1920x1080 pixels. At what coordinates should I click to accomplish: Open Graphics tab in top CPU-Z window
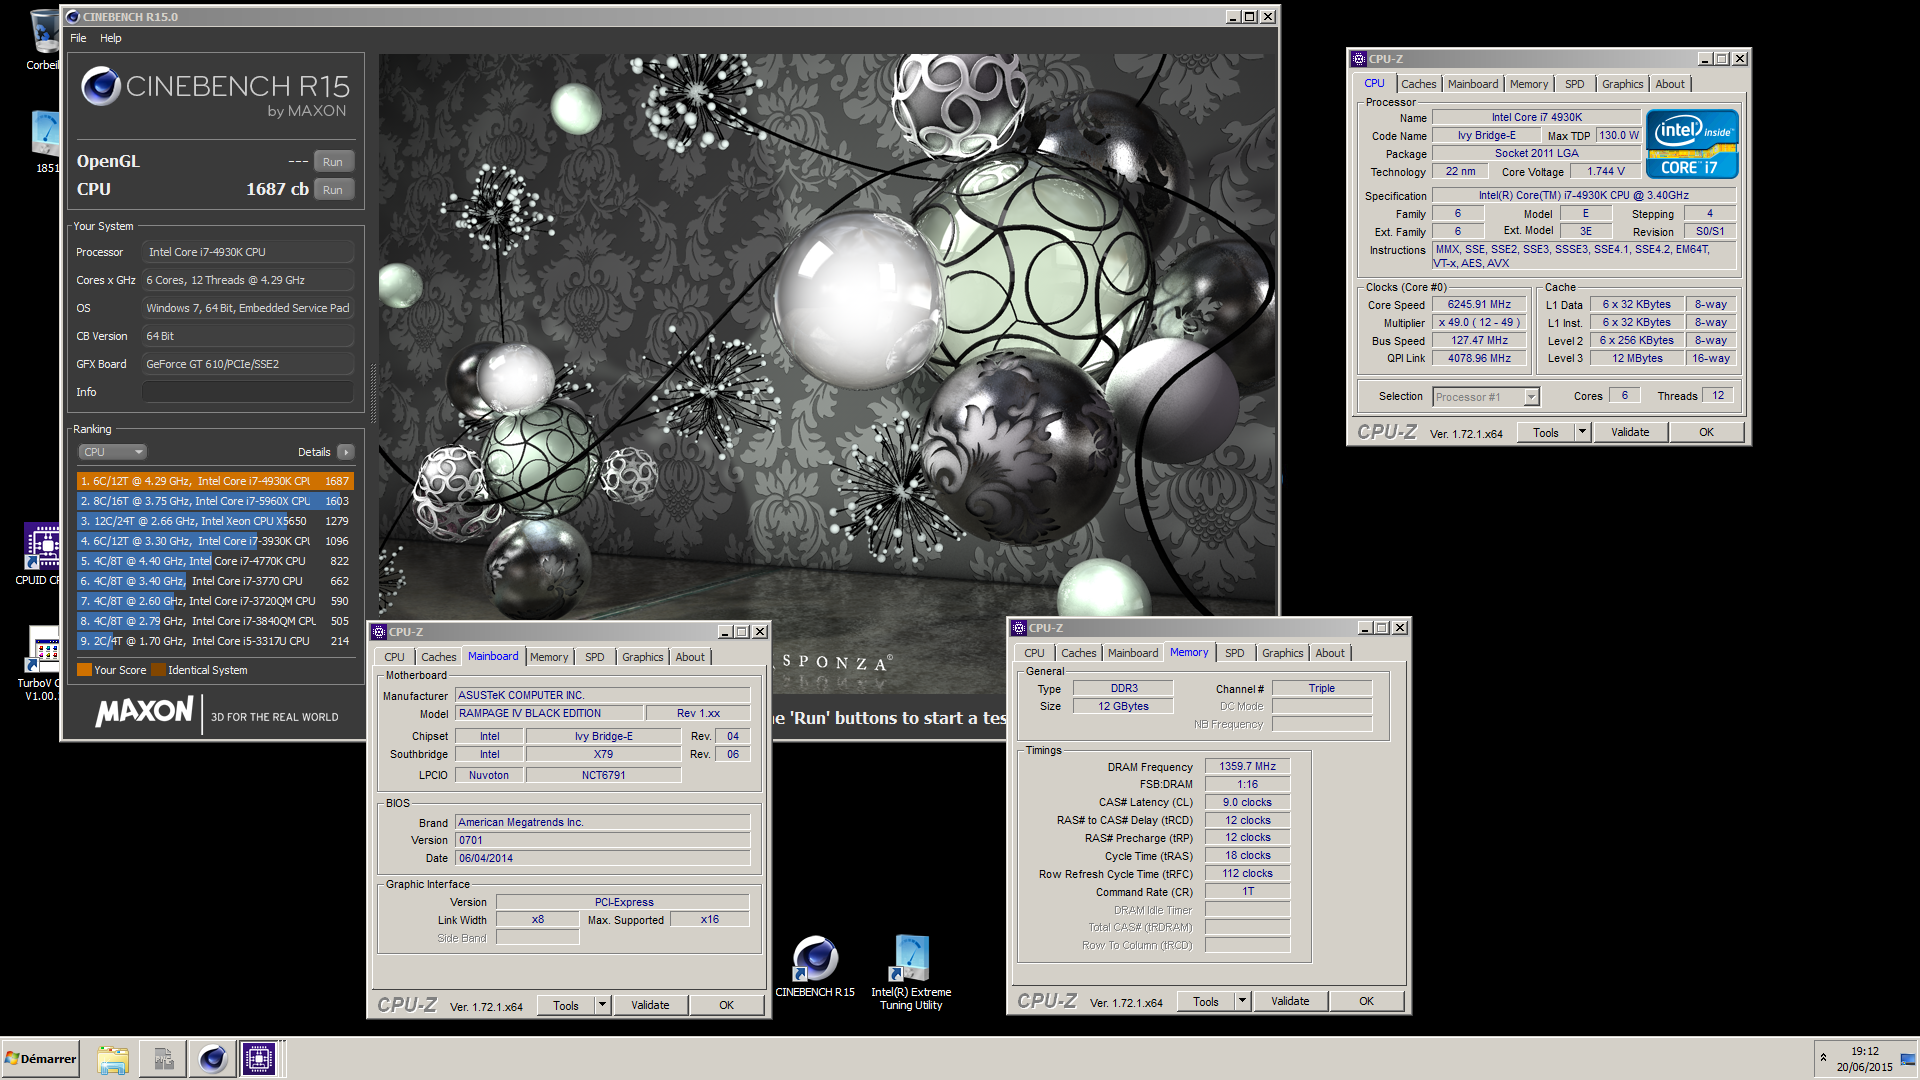coord(1622,84)
